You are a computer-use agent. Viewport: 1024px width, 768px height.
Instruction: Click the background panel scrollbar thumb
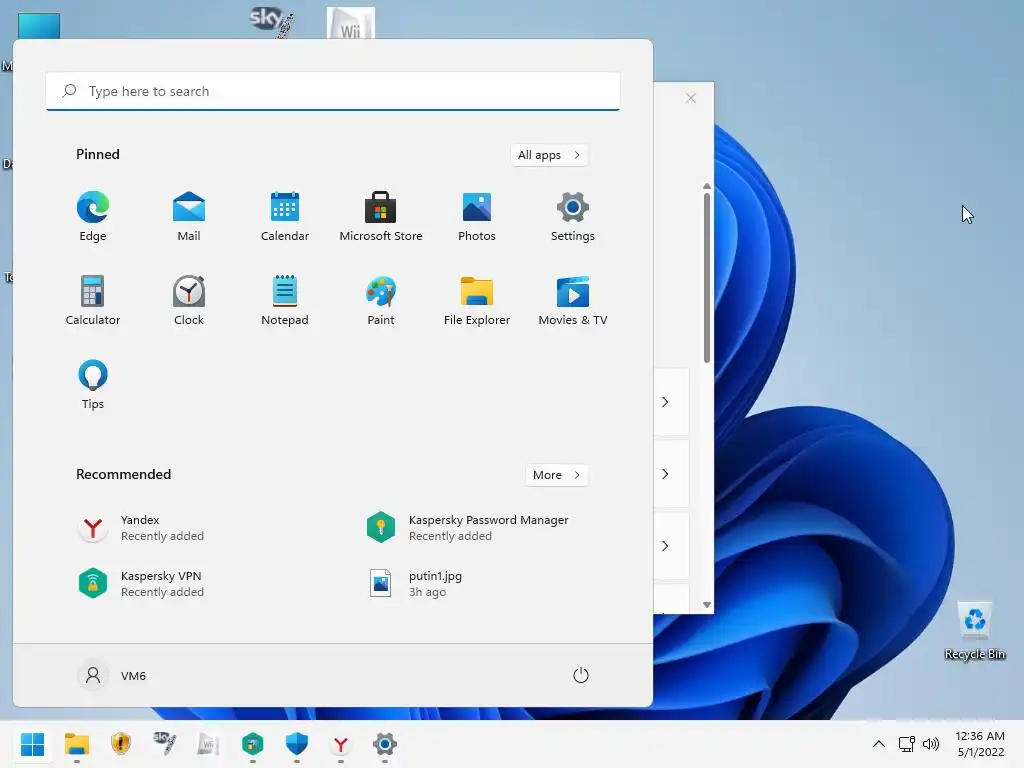[x=707, y=278]
